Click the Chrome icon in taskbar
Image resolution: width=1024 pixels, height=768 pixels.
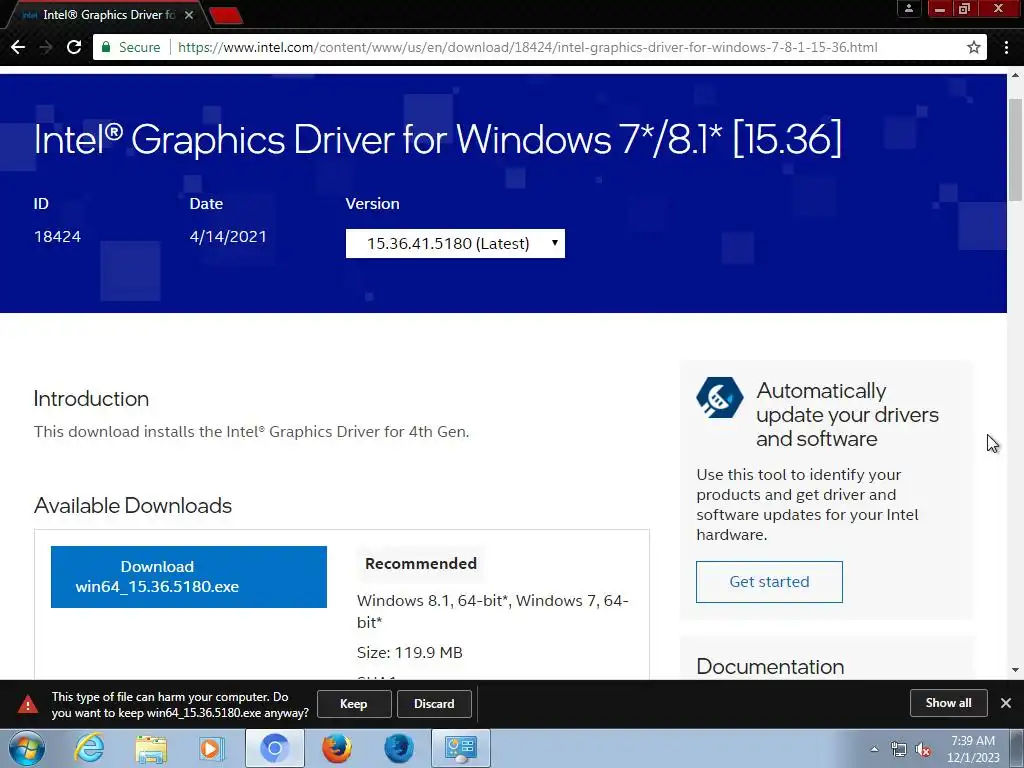coord(274,748)
